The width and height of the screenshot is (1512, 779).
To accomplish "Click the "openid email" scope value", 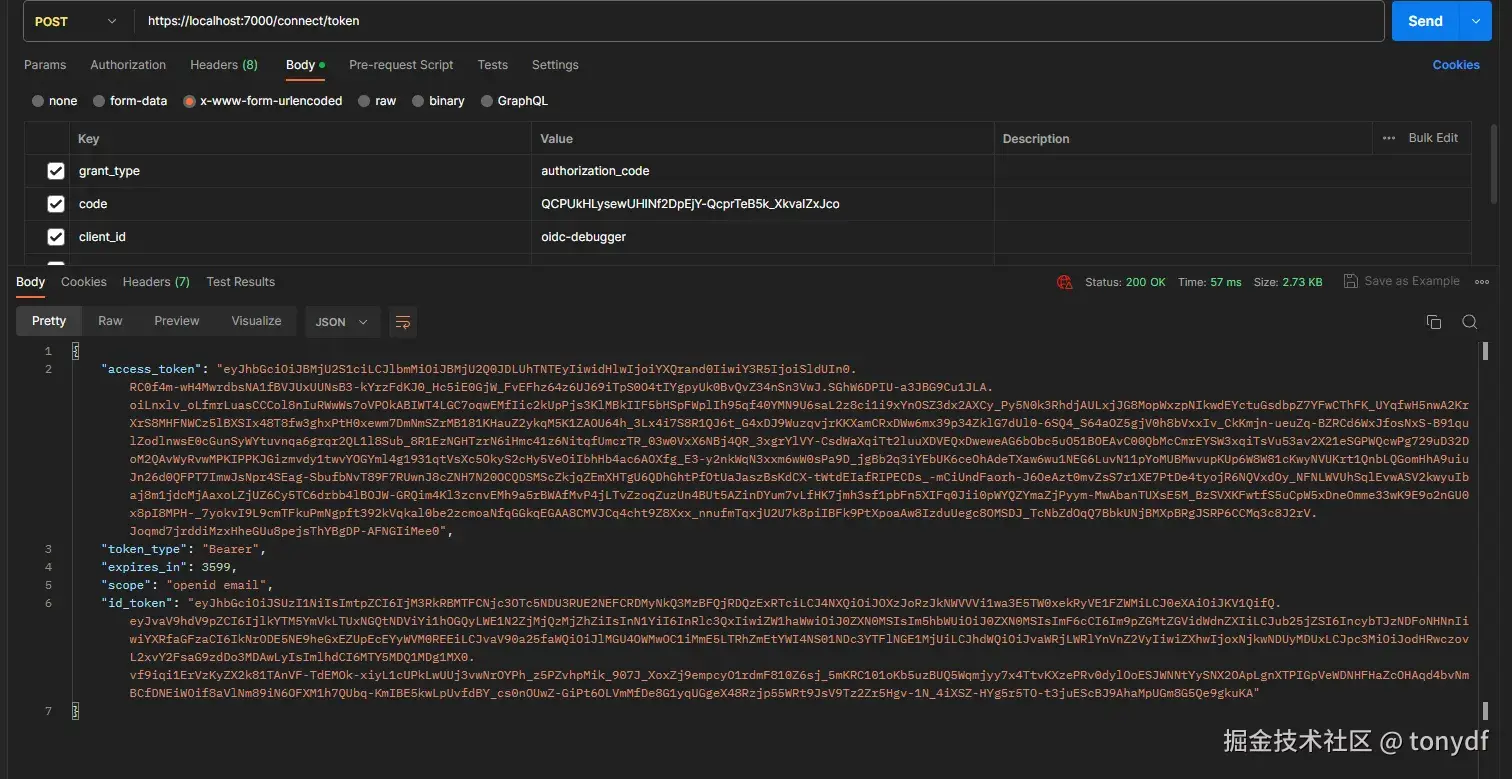I will tap(219, 585).
